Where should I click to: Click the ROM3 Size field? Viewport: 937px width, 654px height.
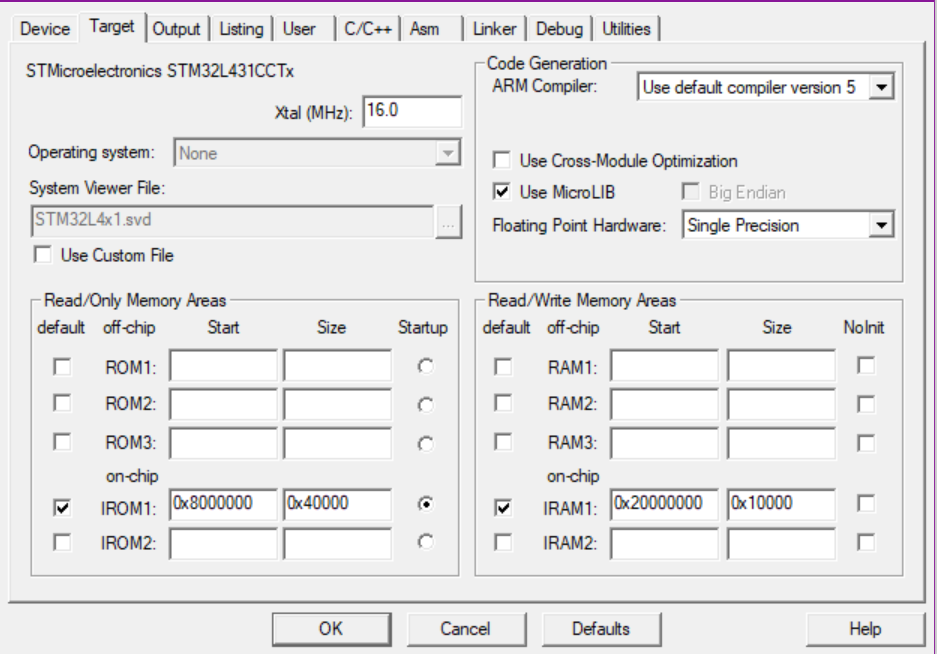[338, 443]
